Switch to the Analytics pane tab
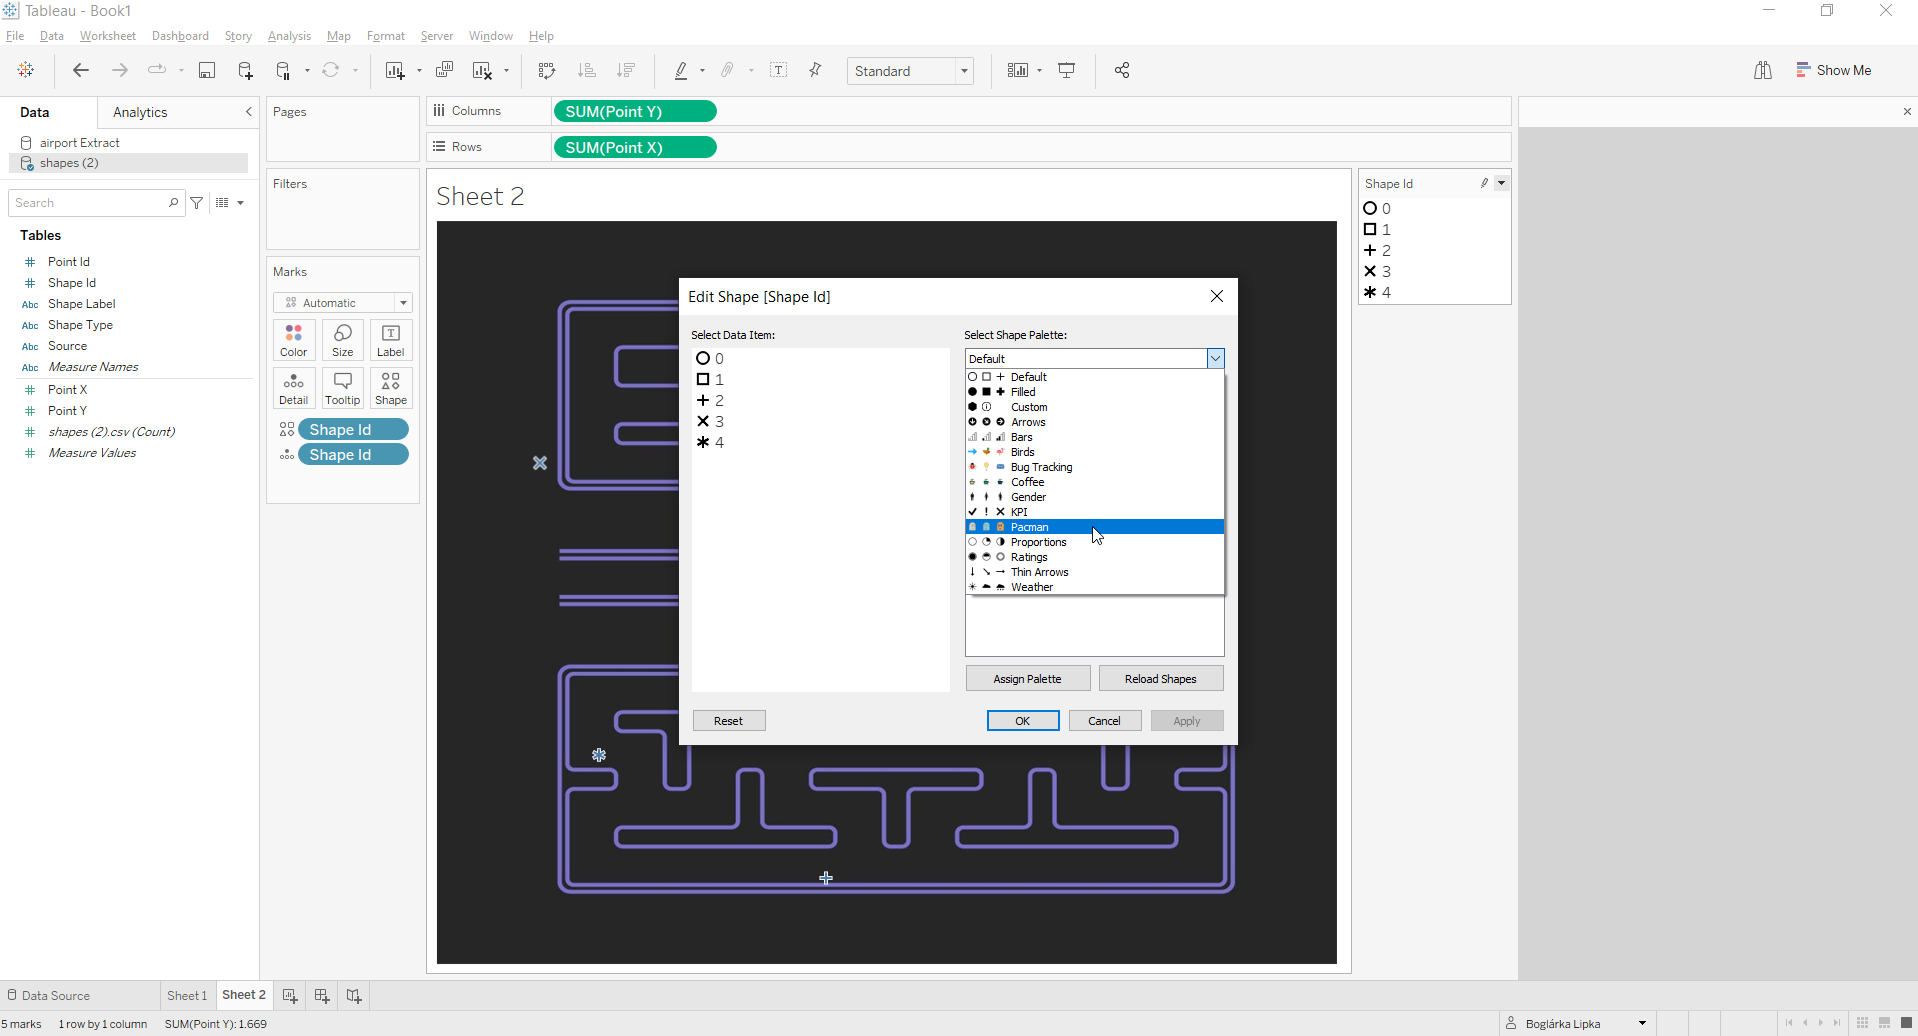The height and width of the screenshot is (1036, 1918). tap(140, 112)
